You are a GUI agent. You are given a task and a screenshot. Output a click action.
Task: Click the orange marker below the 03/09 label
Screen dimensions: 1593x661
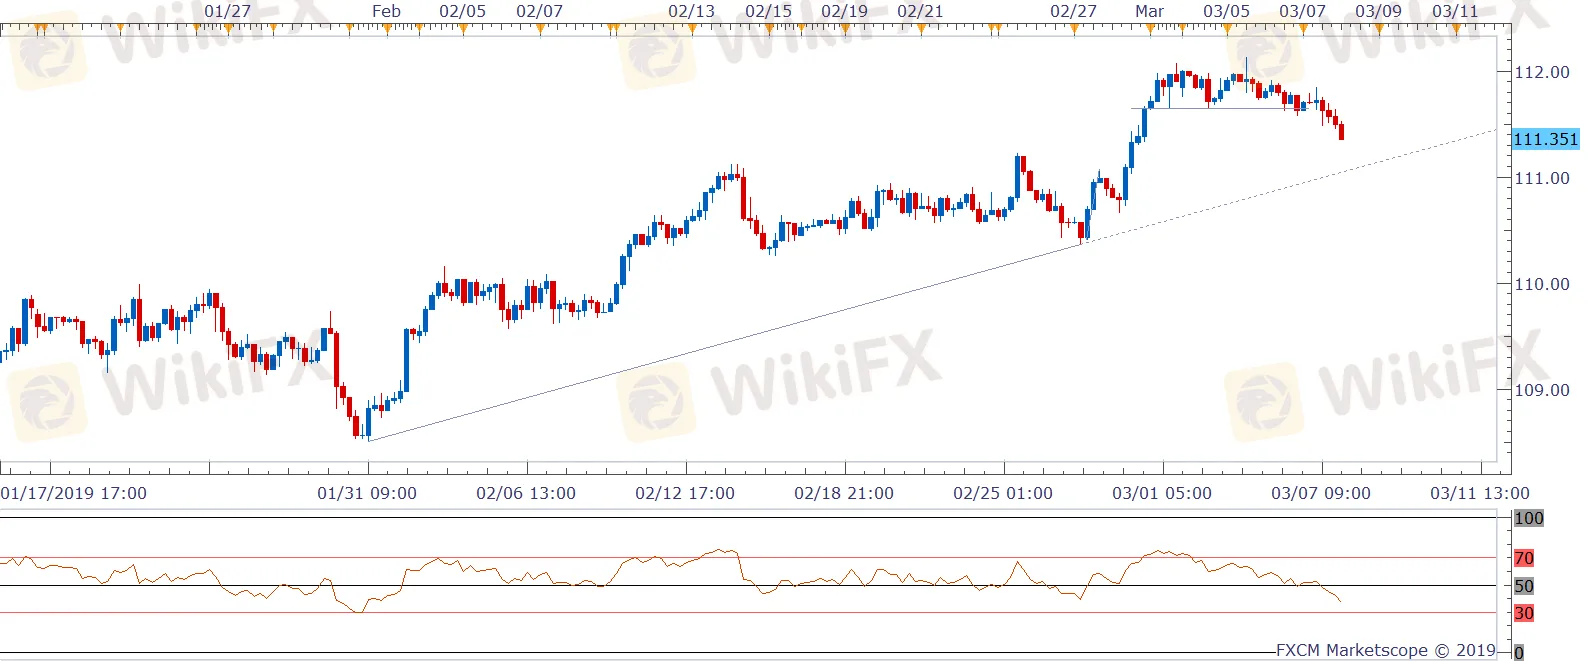[x=1379, y=29]
